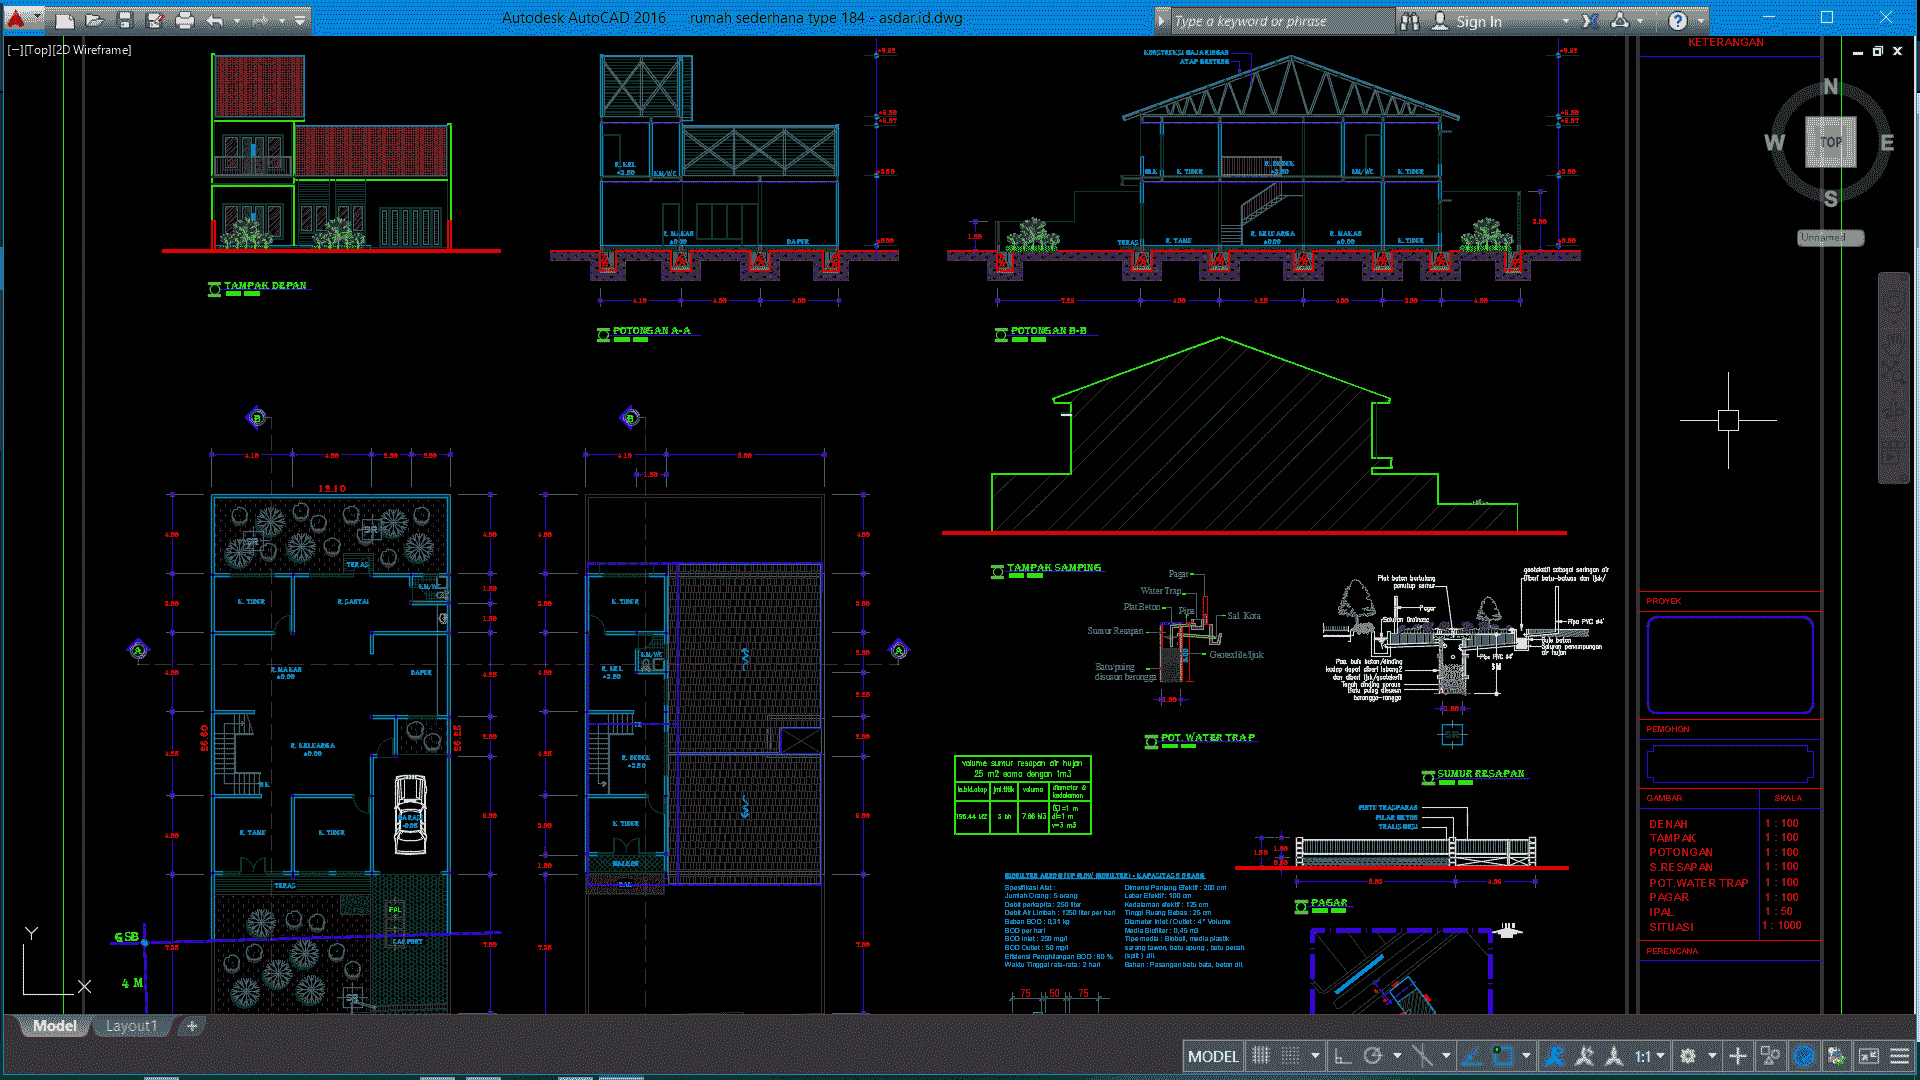Click the TOP face of ViewCube
1920x1080 pixels.
[1831, 142]
